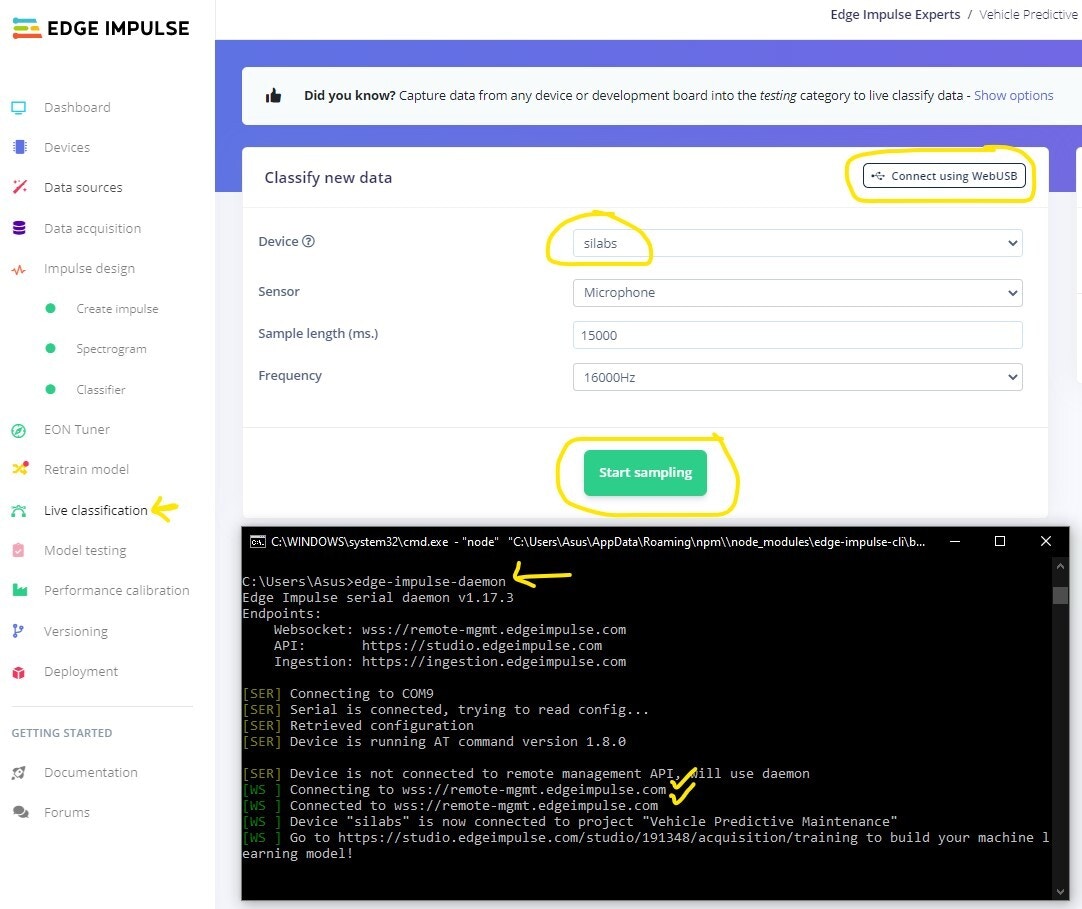Open the Spectrogram block
Screen dimensions: 1082x909
pyautogui.click(x=111, y=349)
